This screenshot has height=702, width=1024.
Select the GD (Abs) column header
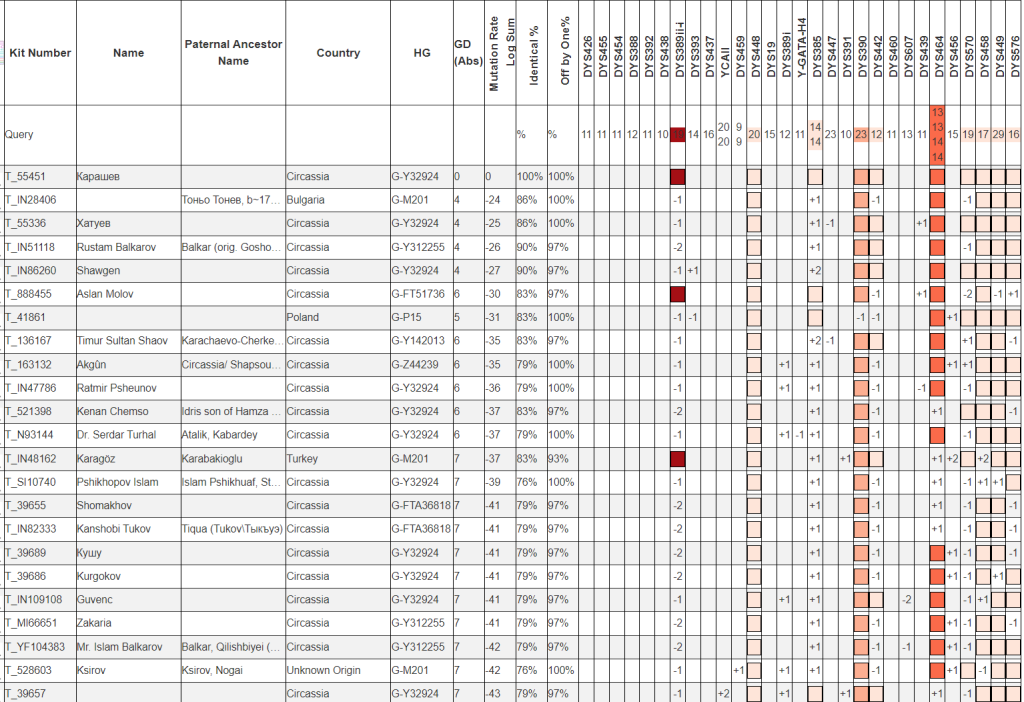(x=467, y=53)
